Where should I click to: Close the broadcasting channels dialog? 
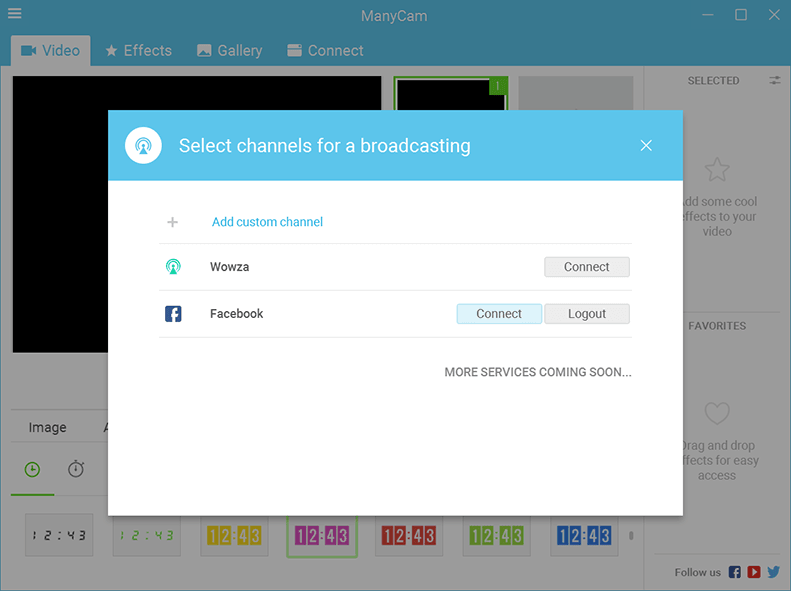(646, 146)
